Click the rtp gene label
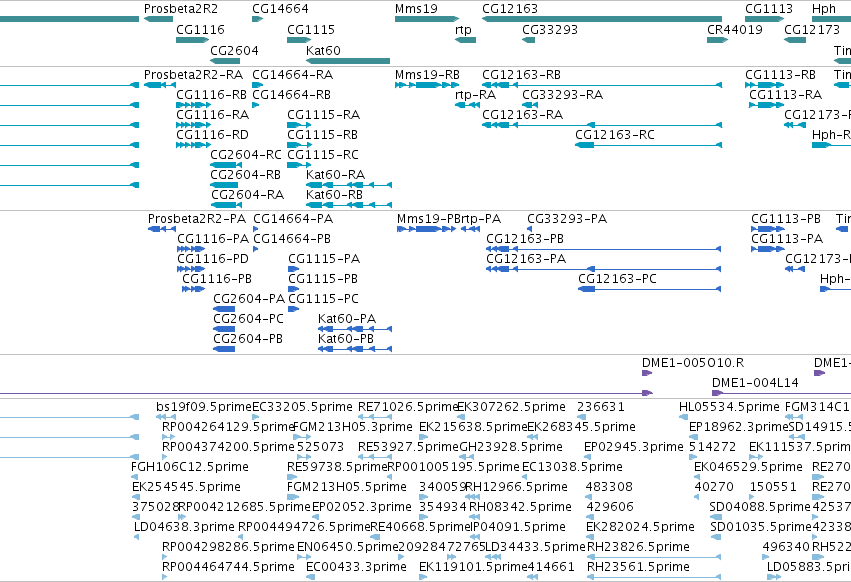851x582 pixels. 463,29
